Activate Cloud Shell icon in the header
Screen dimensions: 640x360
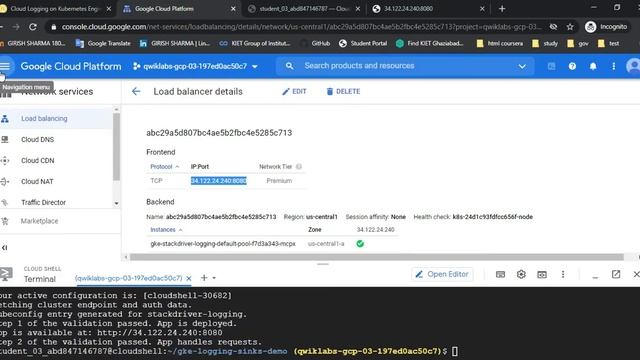(551, 66)
